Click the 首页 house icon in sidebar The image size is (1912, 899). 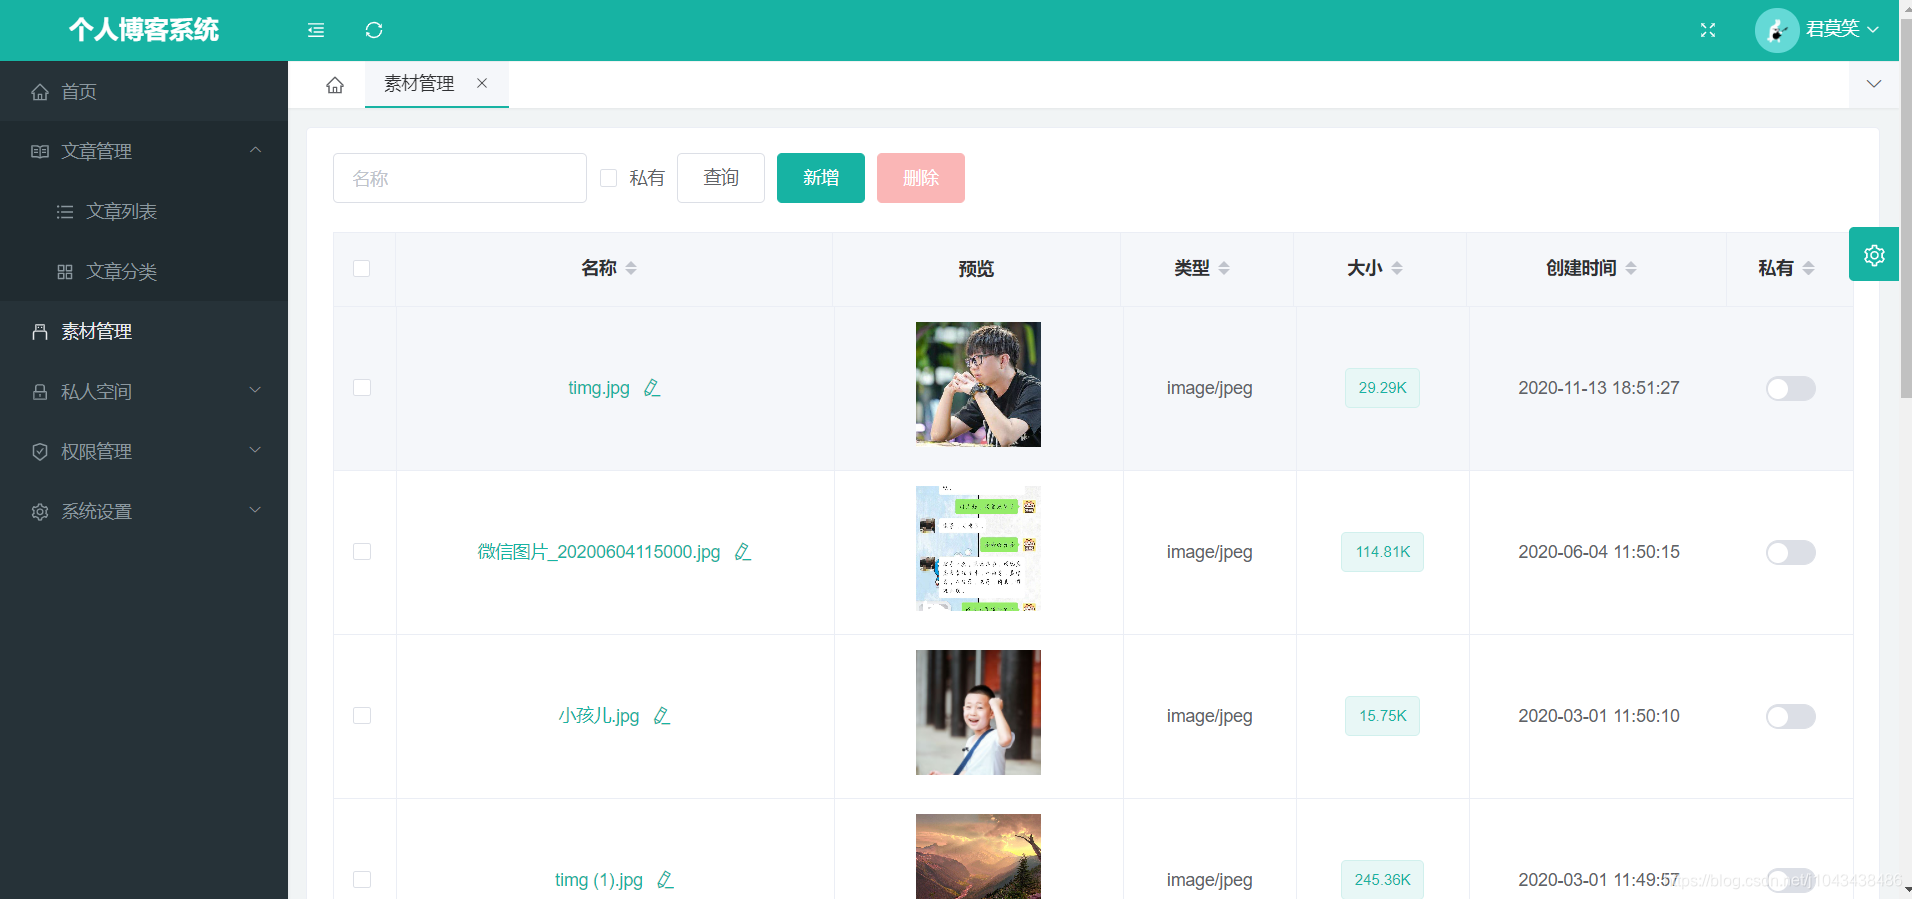coord(40,92)
